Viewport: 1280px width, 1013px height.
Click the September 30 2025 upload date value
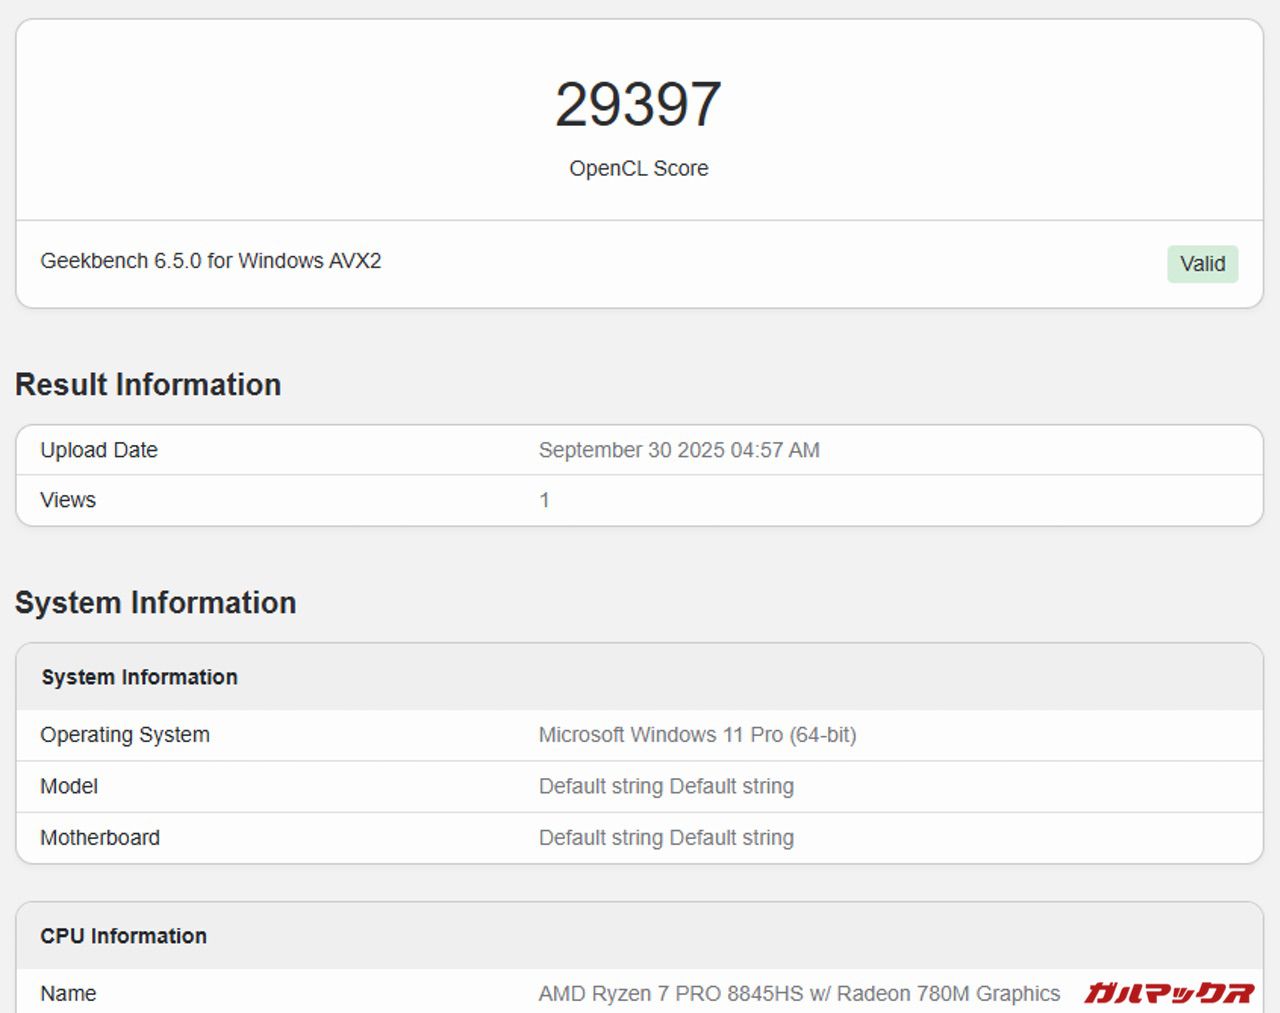pos(678,450)
